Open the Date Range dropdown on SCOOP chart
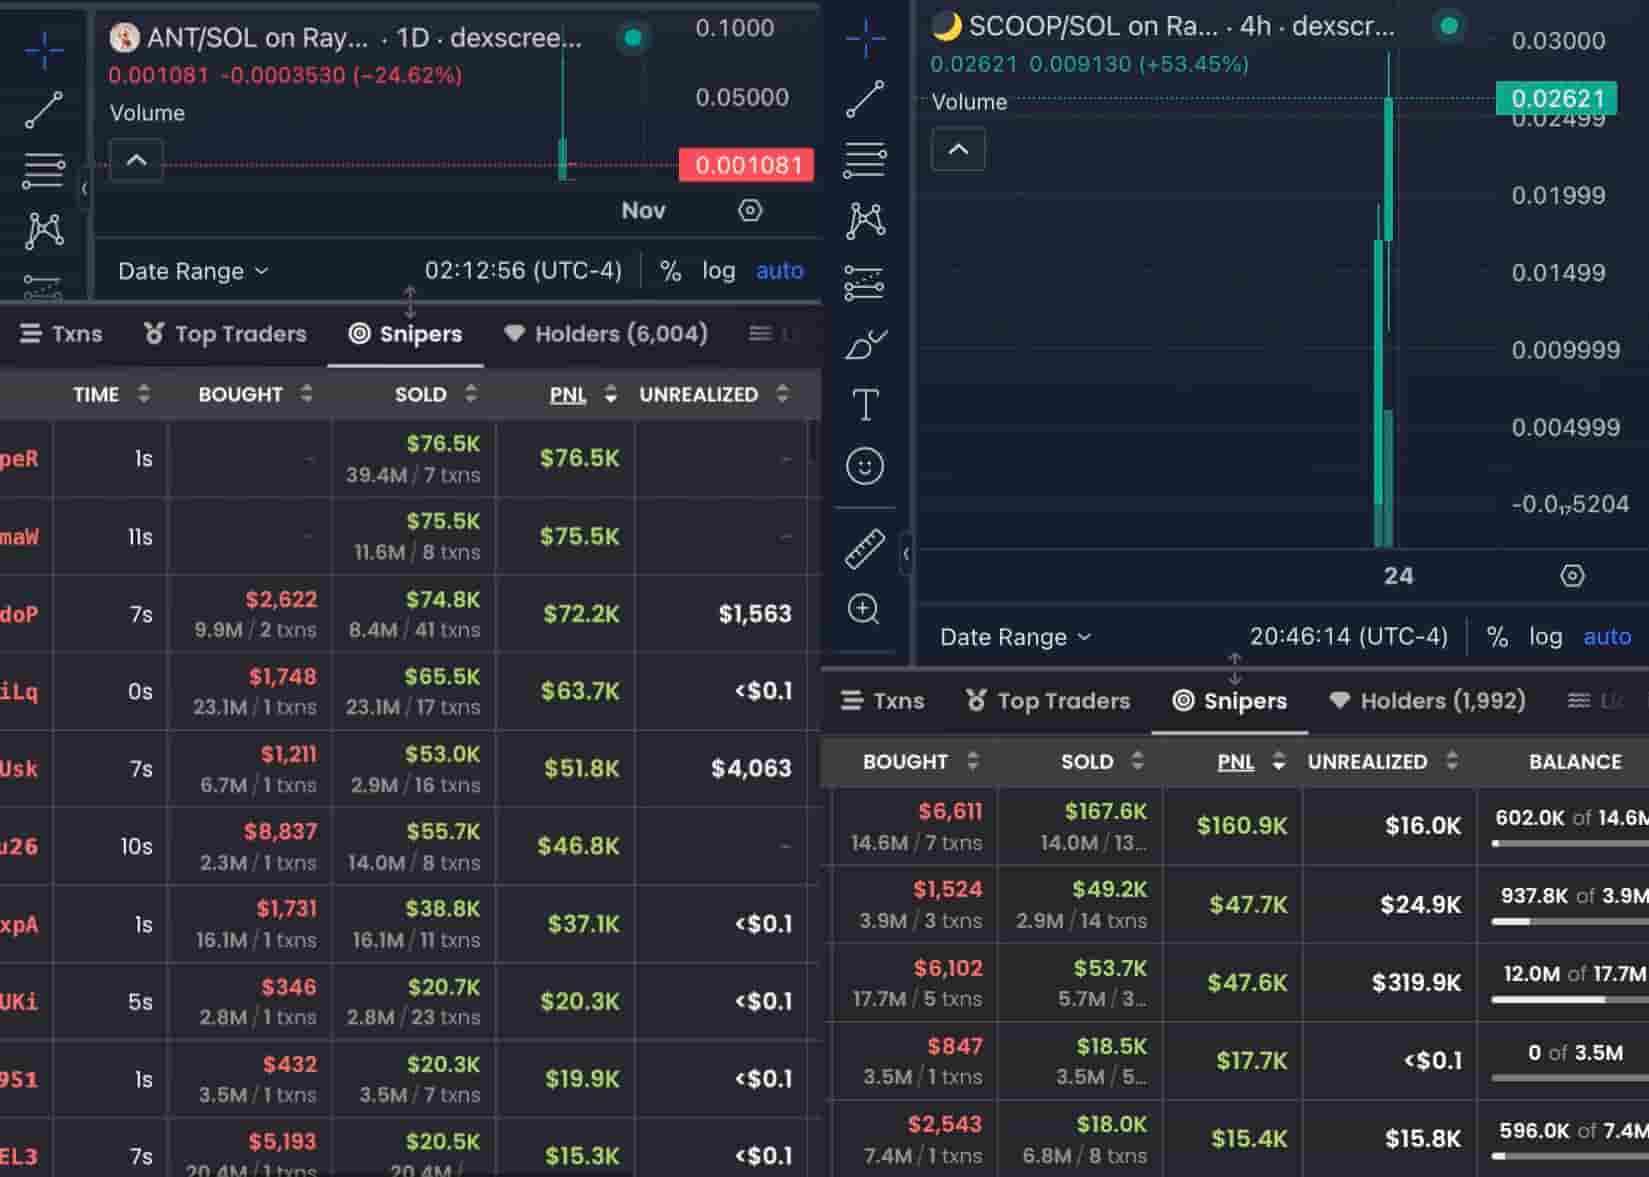This screenshot has width=1649, height=1177. 1013,636
